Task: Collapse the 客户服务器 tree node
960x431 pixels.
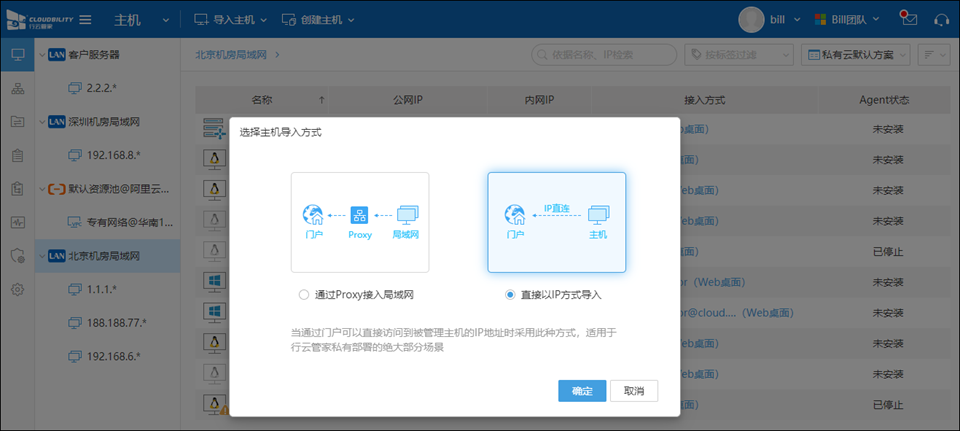Action: click(x=41, y=55)
